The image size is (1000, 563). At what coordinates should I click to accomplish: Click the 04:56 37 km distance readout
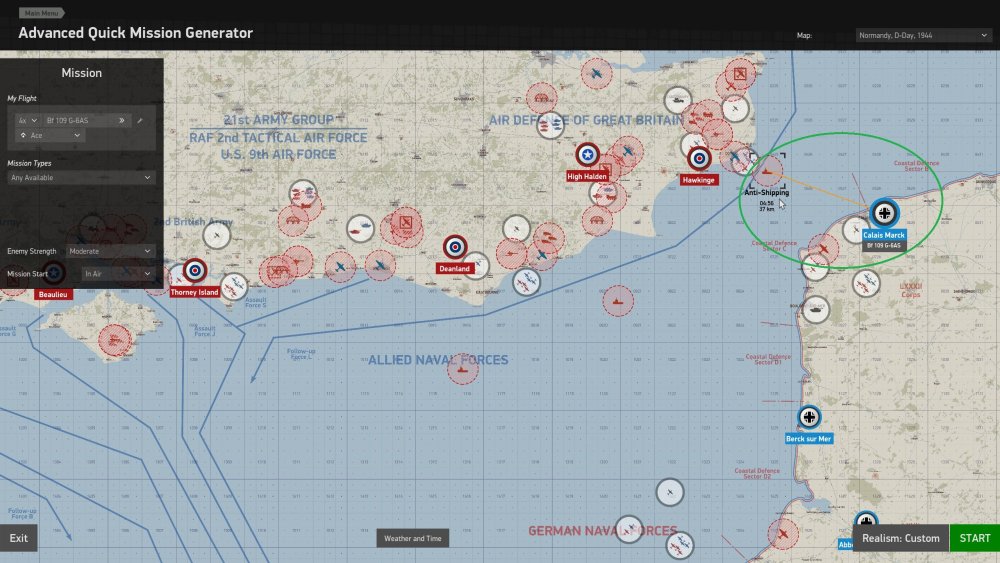tap(767, 206)
